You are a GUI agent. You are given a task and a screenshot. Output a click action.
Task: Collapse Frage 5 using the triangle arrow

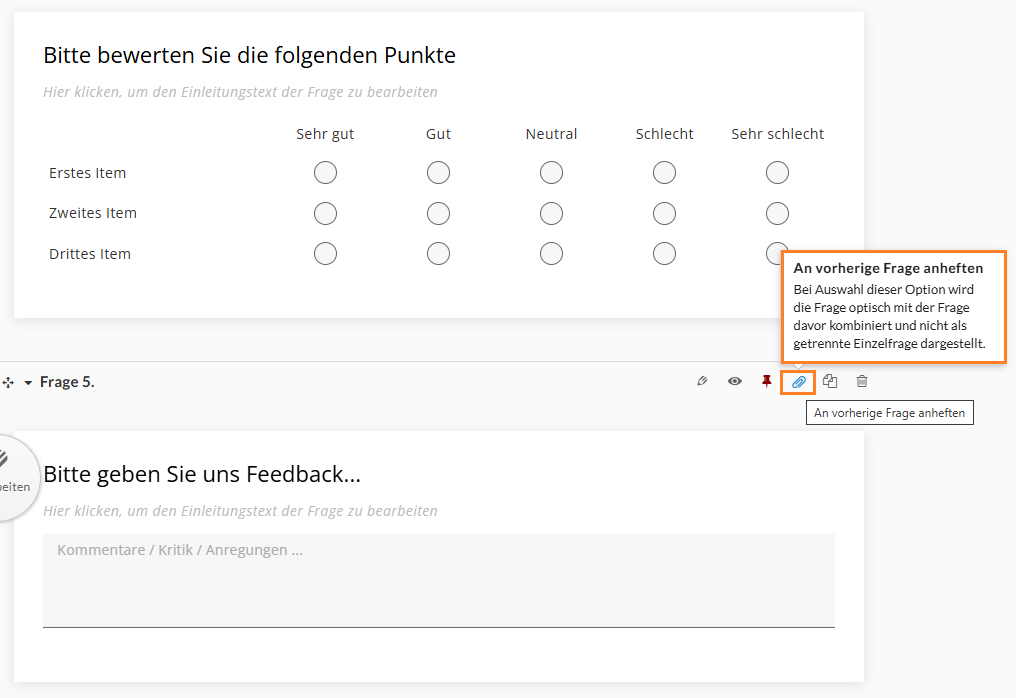(x=28, y=383)
